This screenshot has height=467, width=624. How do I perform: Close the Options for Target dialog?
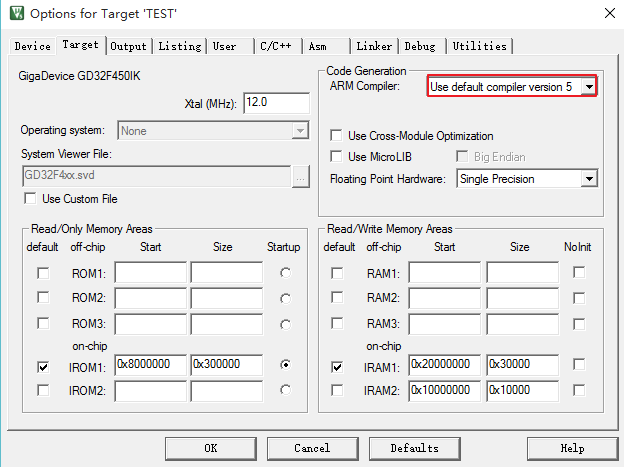click(x=609, y=13)
